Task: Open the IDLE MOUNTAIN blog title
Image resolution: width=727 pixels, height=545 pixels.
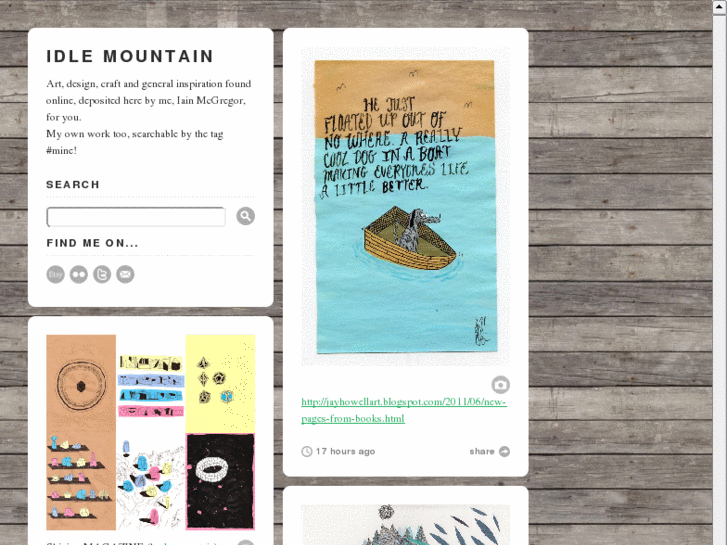Action: pyautogui.click(x=130, y=56)
